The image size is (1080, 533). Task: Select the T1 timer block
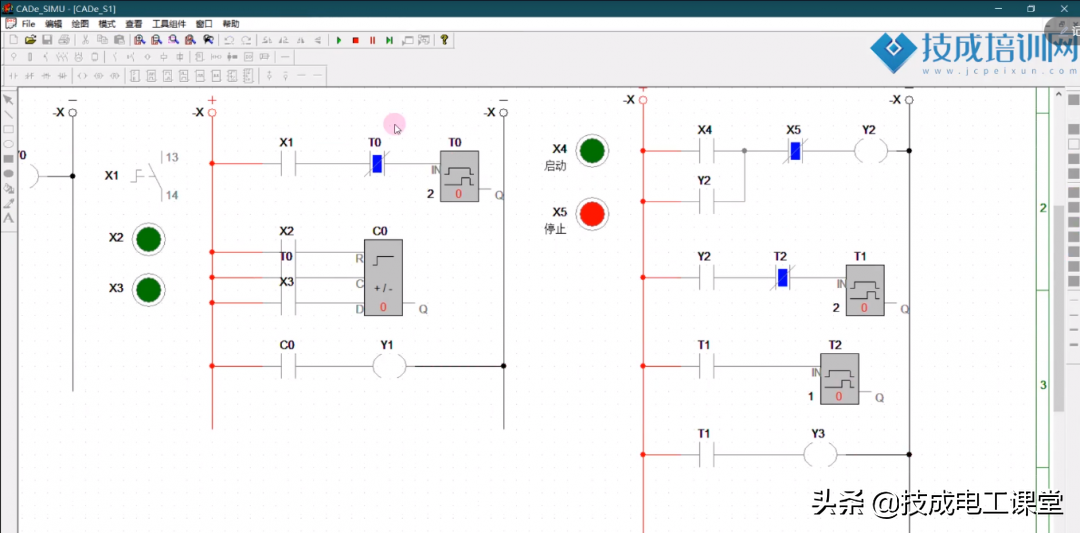(x=864, y=290)
